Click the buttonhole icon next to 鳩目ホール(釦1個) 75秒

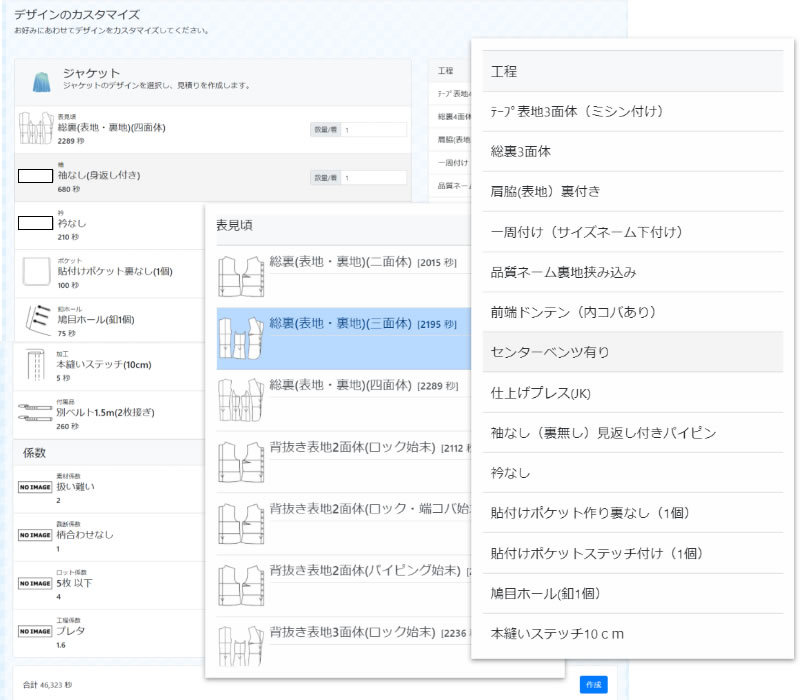(35, 319)
